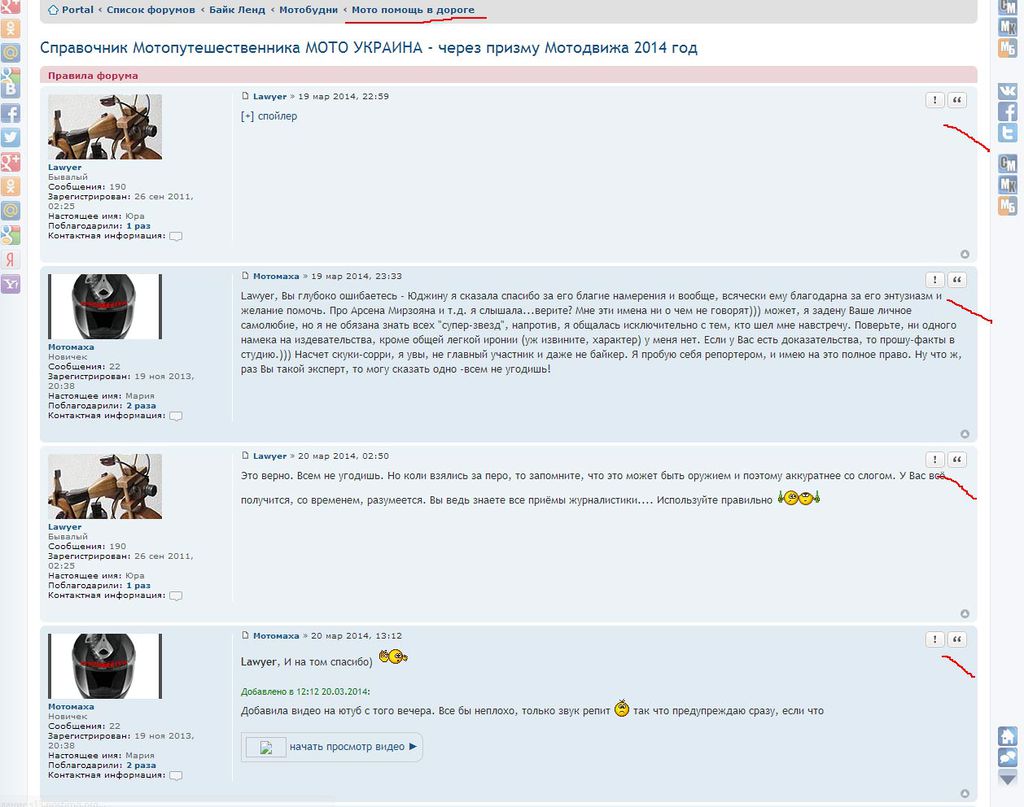The image size is (1024, 807).
Task: Click the VK icon in the right sidebar
Action: [1008, 90]
